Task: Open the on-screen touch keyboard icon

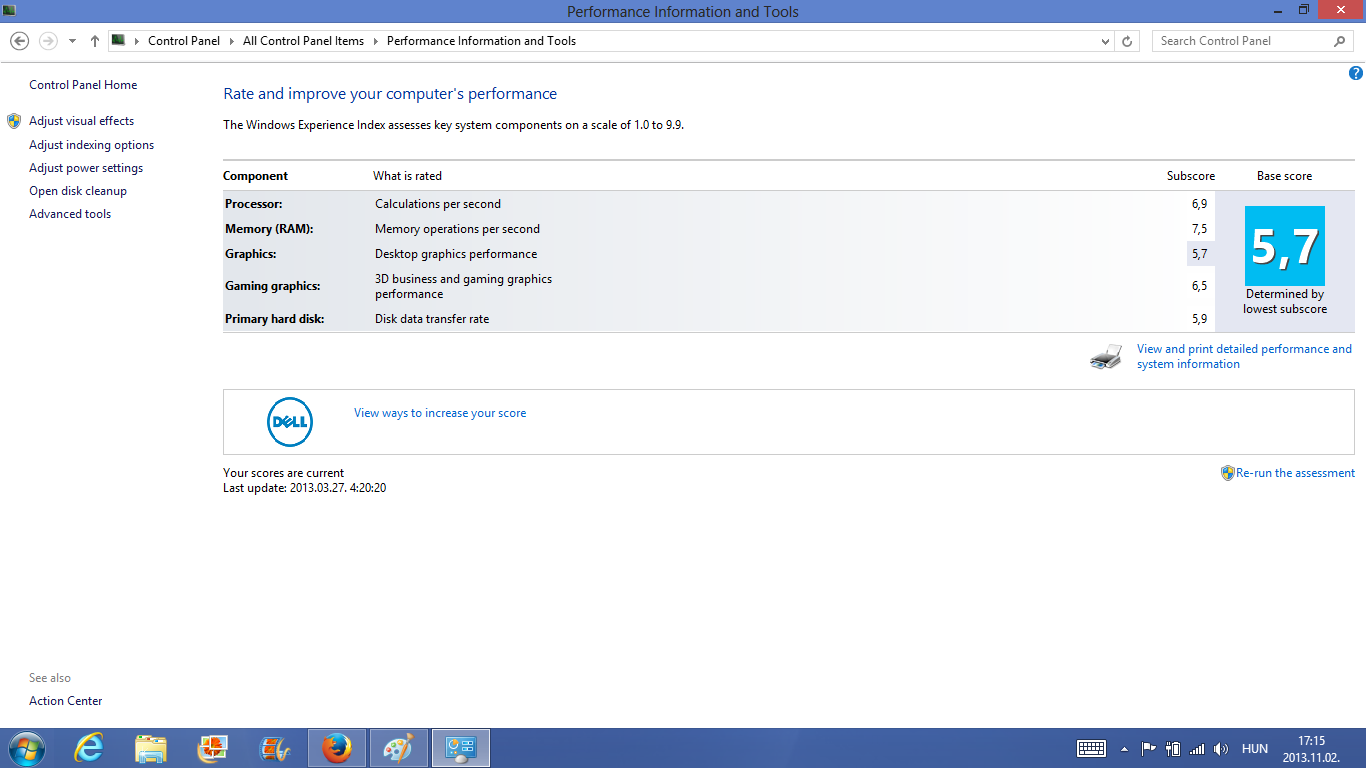Action: click(1091, 748)
